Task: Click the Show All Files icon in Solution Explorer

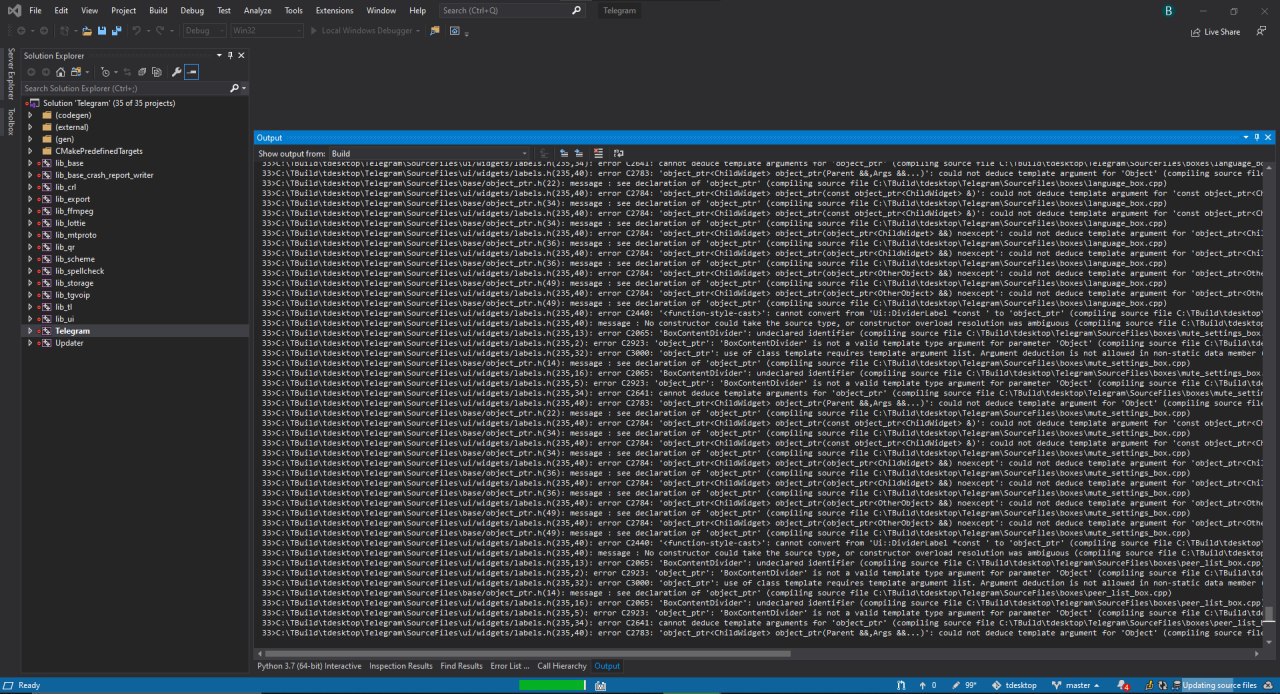Action: [157, 72]
